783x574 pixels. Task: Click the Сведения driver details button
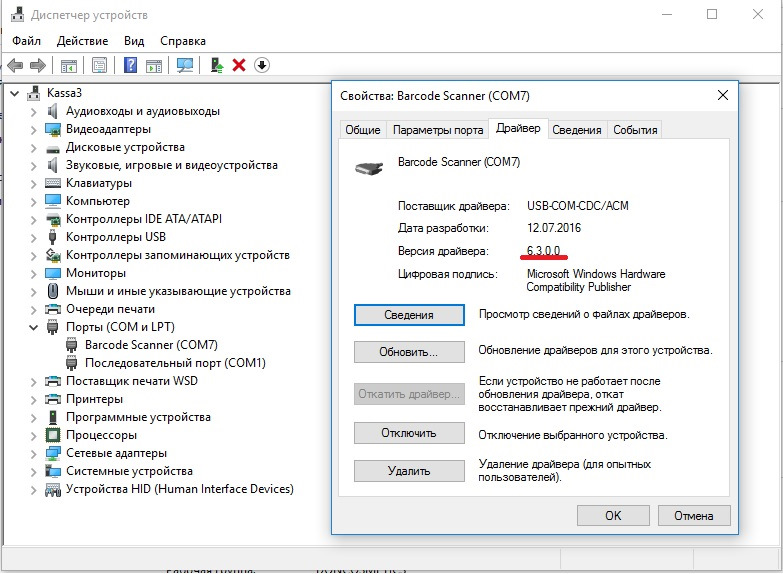coord(409,315)
